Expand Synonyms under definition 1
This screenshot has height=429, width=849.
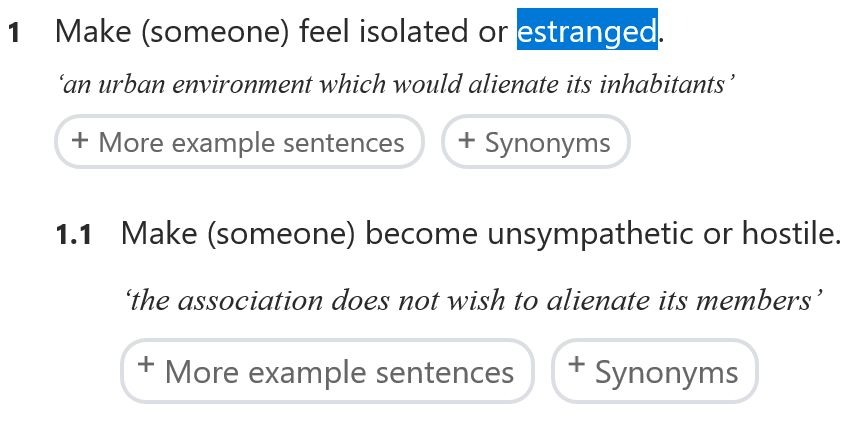click(535, 143)
